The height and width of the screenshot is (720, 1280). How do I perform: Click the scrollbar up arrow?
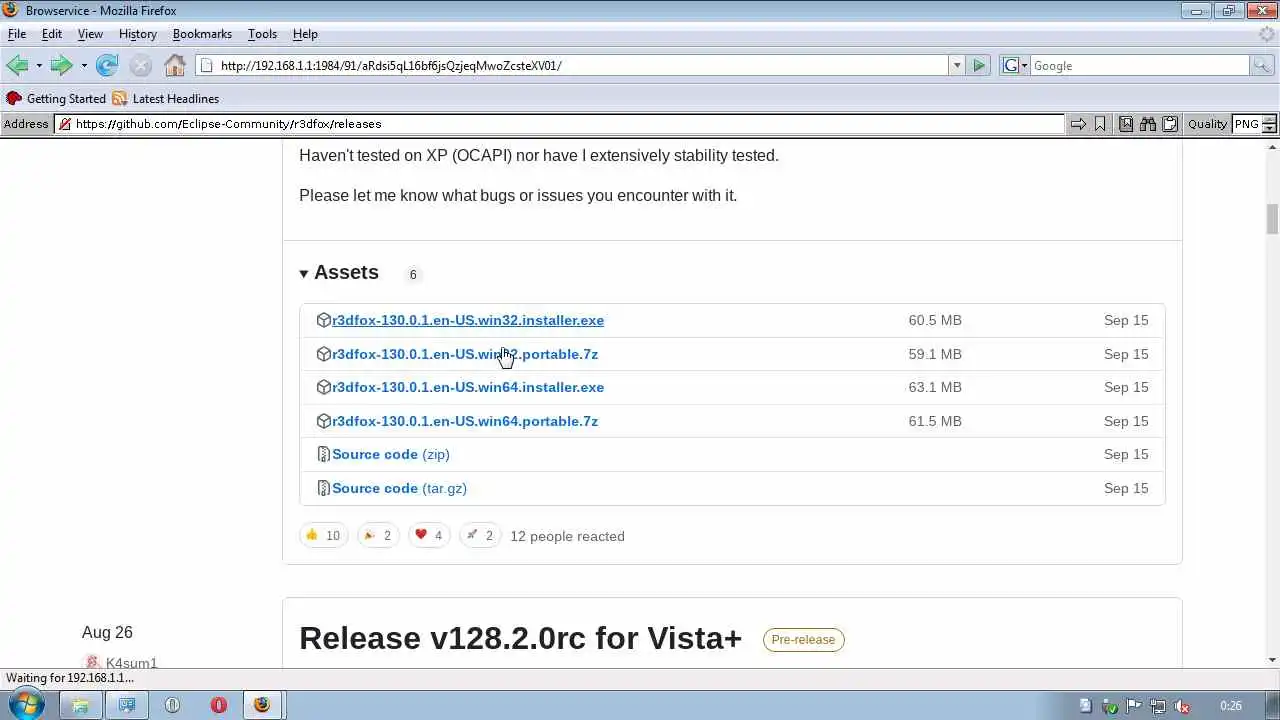click(1272, 147)
